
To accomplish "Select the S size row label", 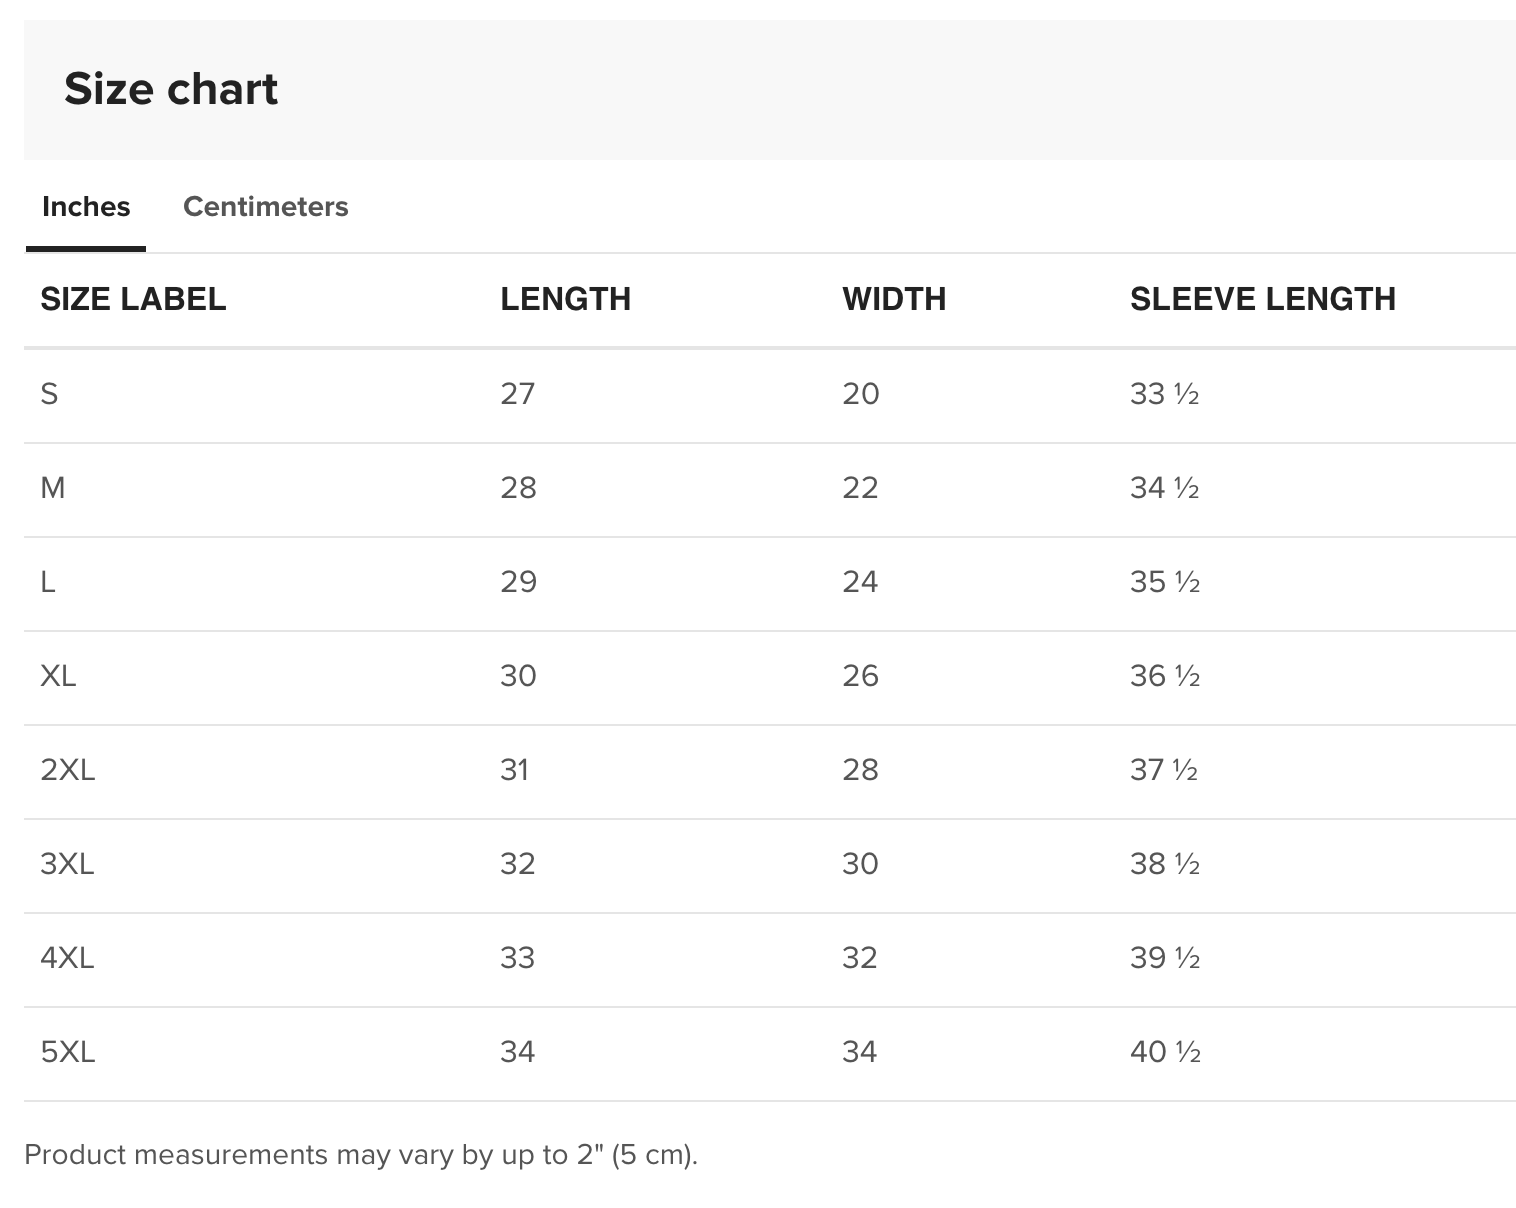I will coord(49,394).
